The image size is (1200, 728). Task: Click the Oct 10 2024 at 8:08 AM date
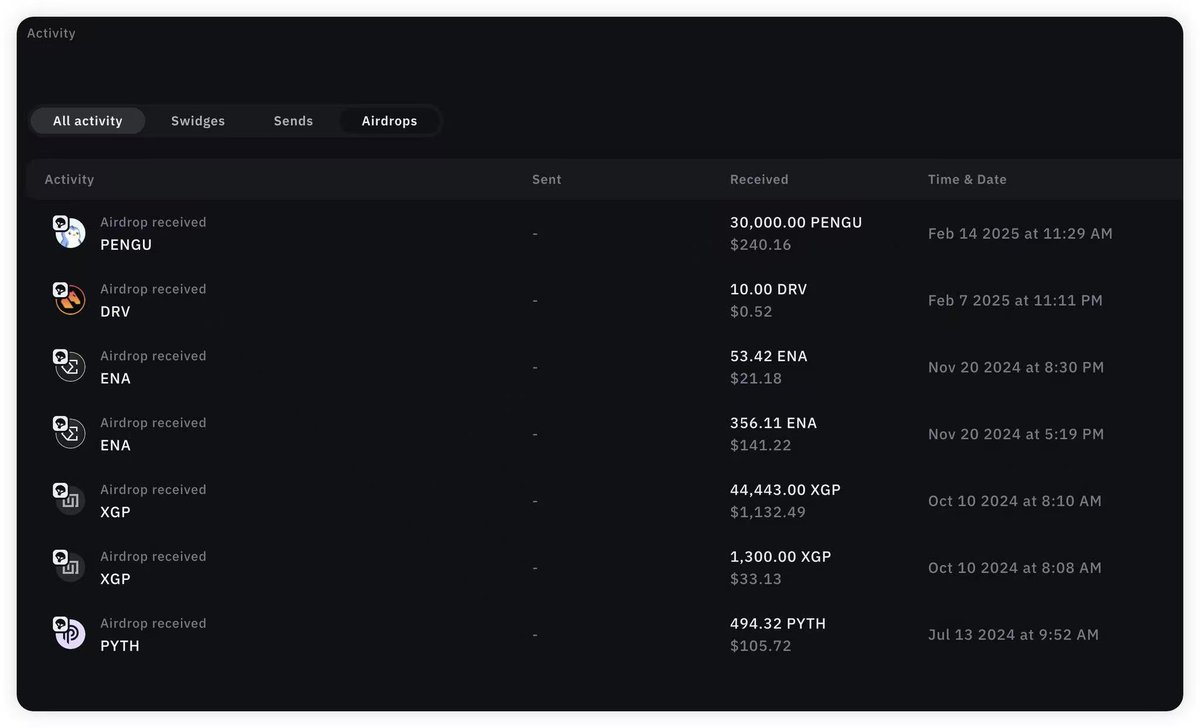[x=1015, y=568]
